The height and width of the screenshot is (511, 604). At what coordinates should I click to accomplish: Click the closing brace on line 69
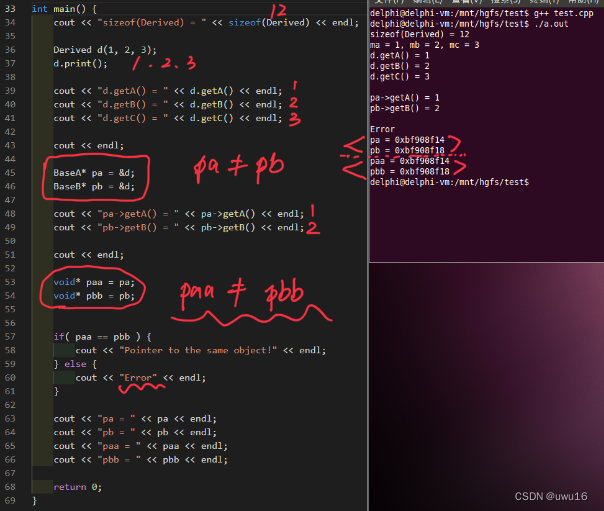point(34,501)
